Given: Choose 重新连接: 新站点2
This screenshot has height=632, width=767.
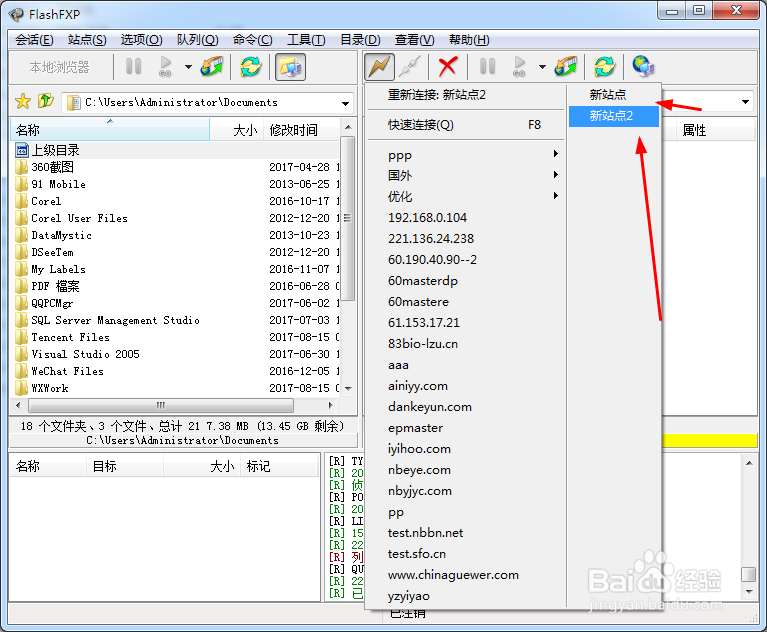Looking at the screenshot, I should (x=466, y=94).
